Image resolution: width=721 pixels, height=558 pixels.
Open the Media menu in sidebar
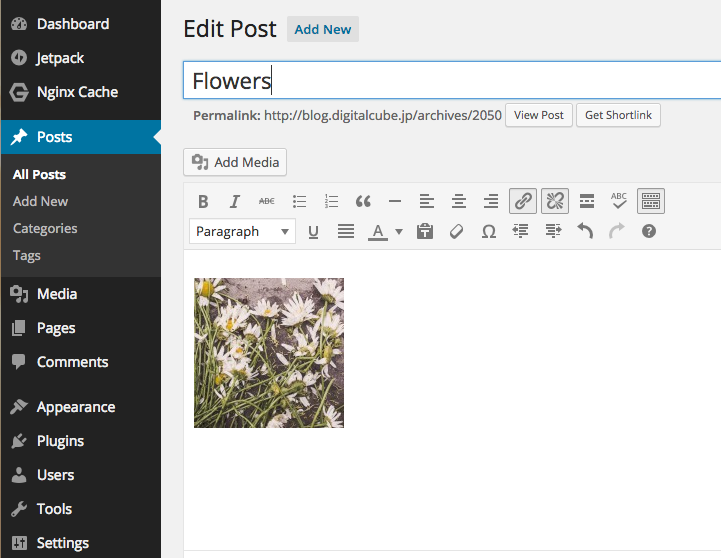57,294
